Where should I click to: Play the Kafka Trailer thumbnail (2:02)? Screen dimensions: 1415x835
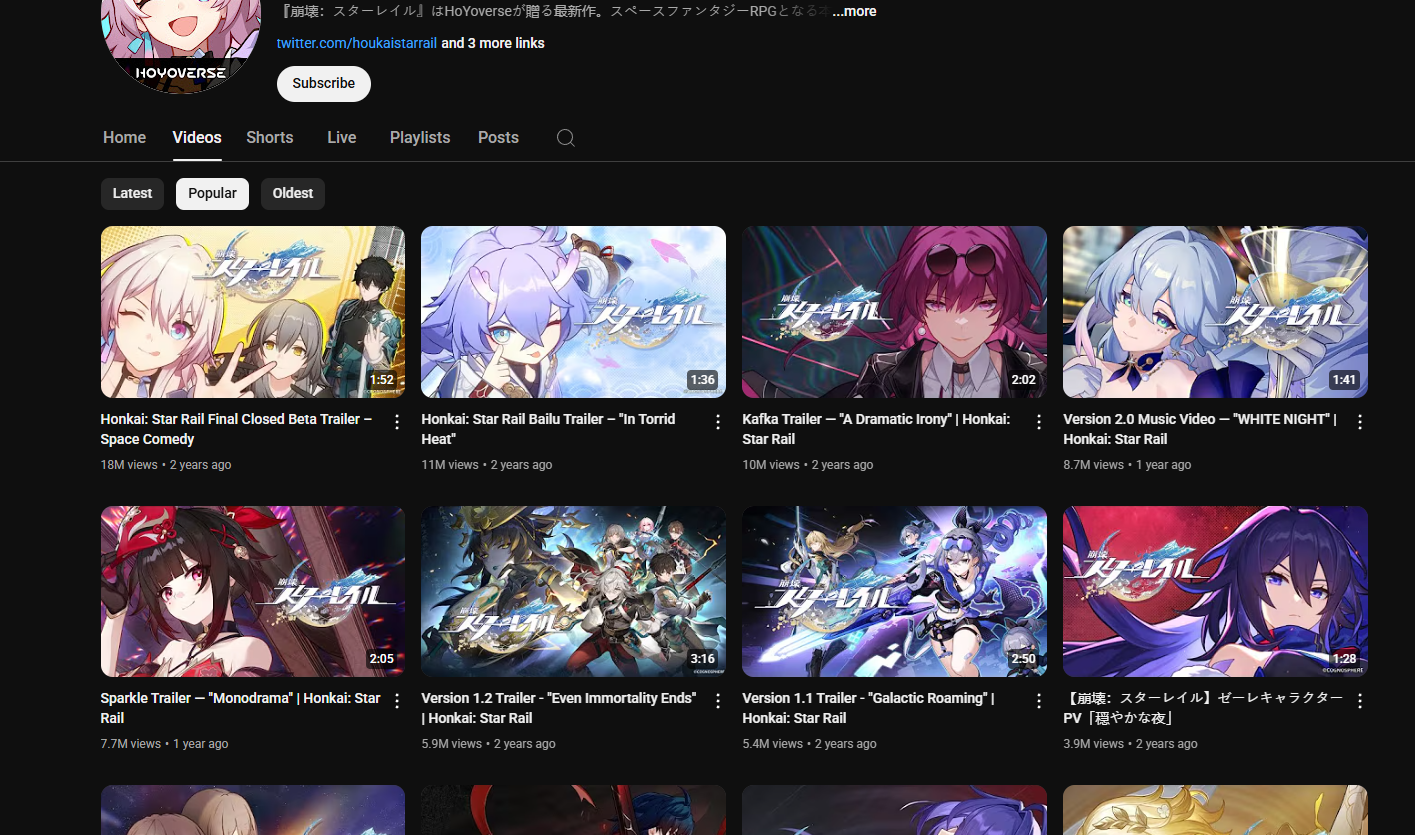(x=895, y=312)
